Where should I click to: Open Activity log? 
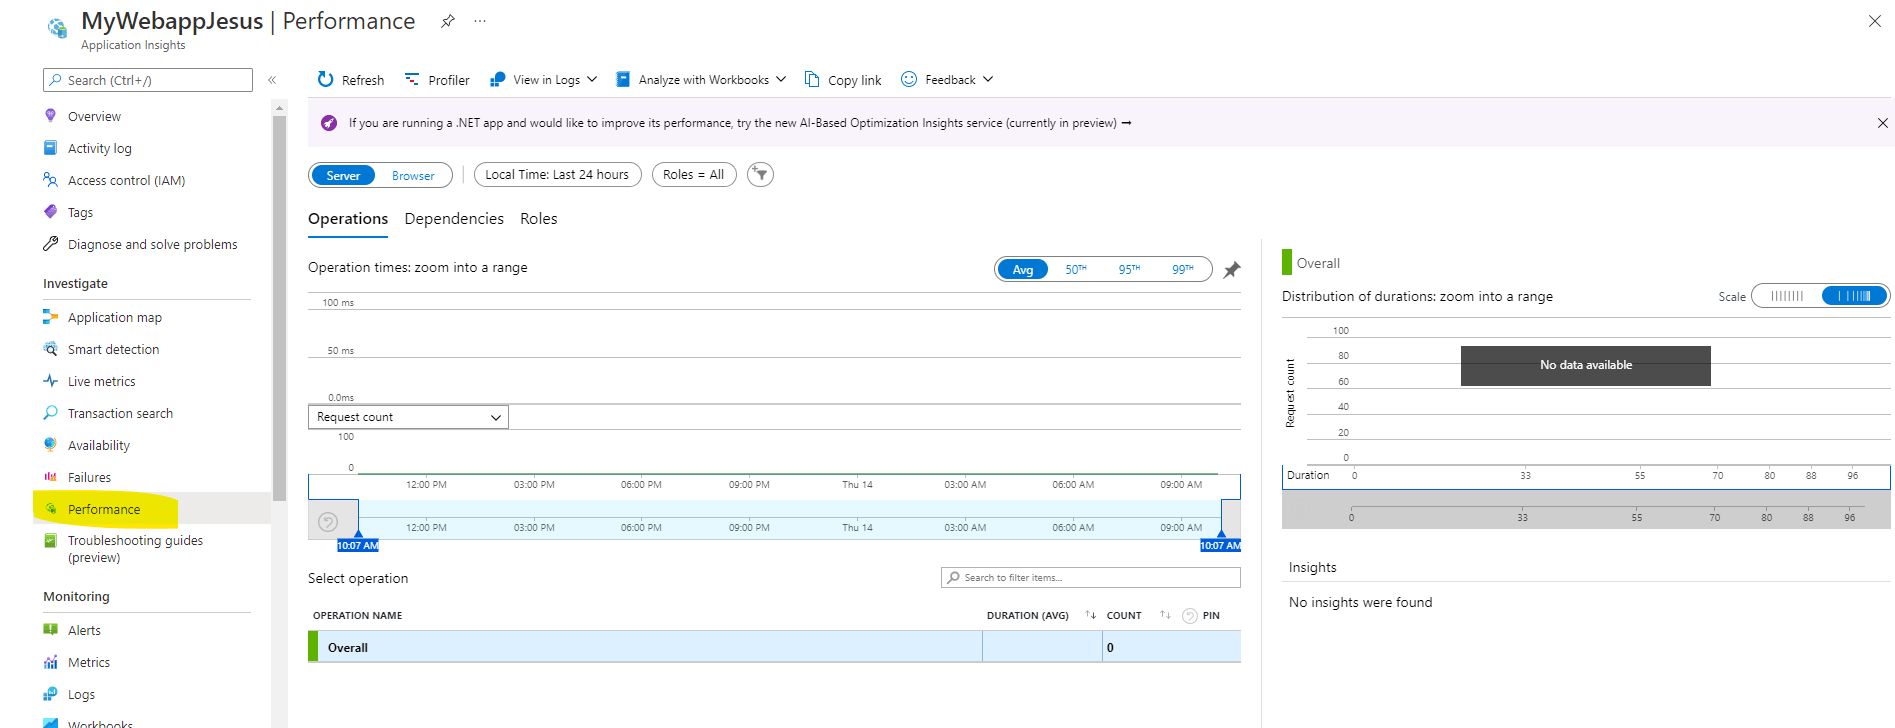pyautogui.click(x=100, y=149)
